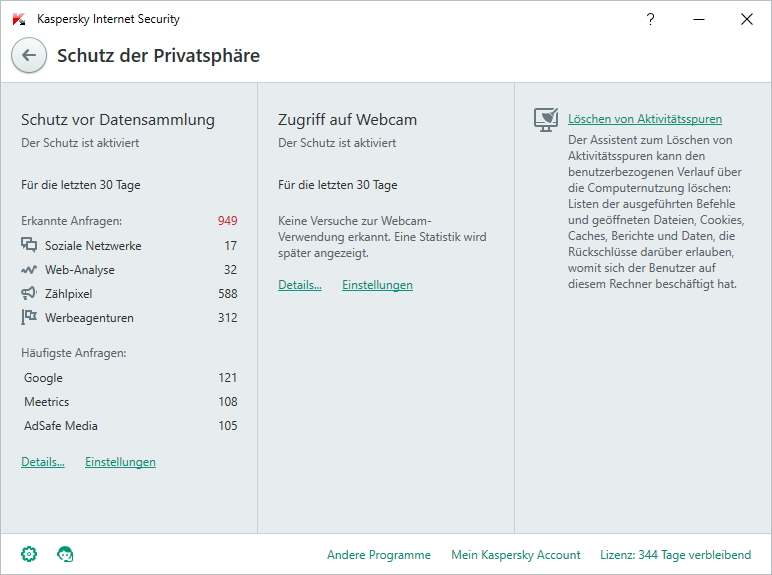Image resolution: width=772 pixels, height=575 pixels.
Task: Click the Erkannte Anfragen label
Action: coord(71,221)
